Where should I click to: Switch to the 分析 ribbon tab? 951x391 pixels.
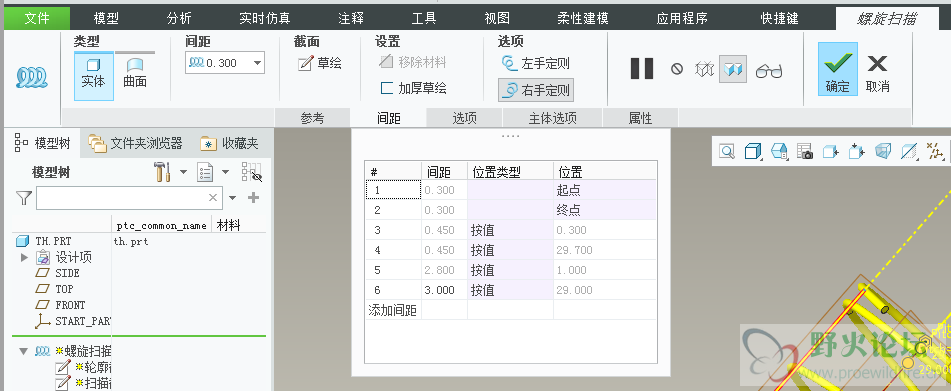pyautogui.click(x=180, y=18)
